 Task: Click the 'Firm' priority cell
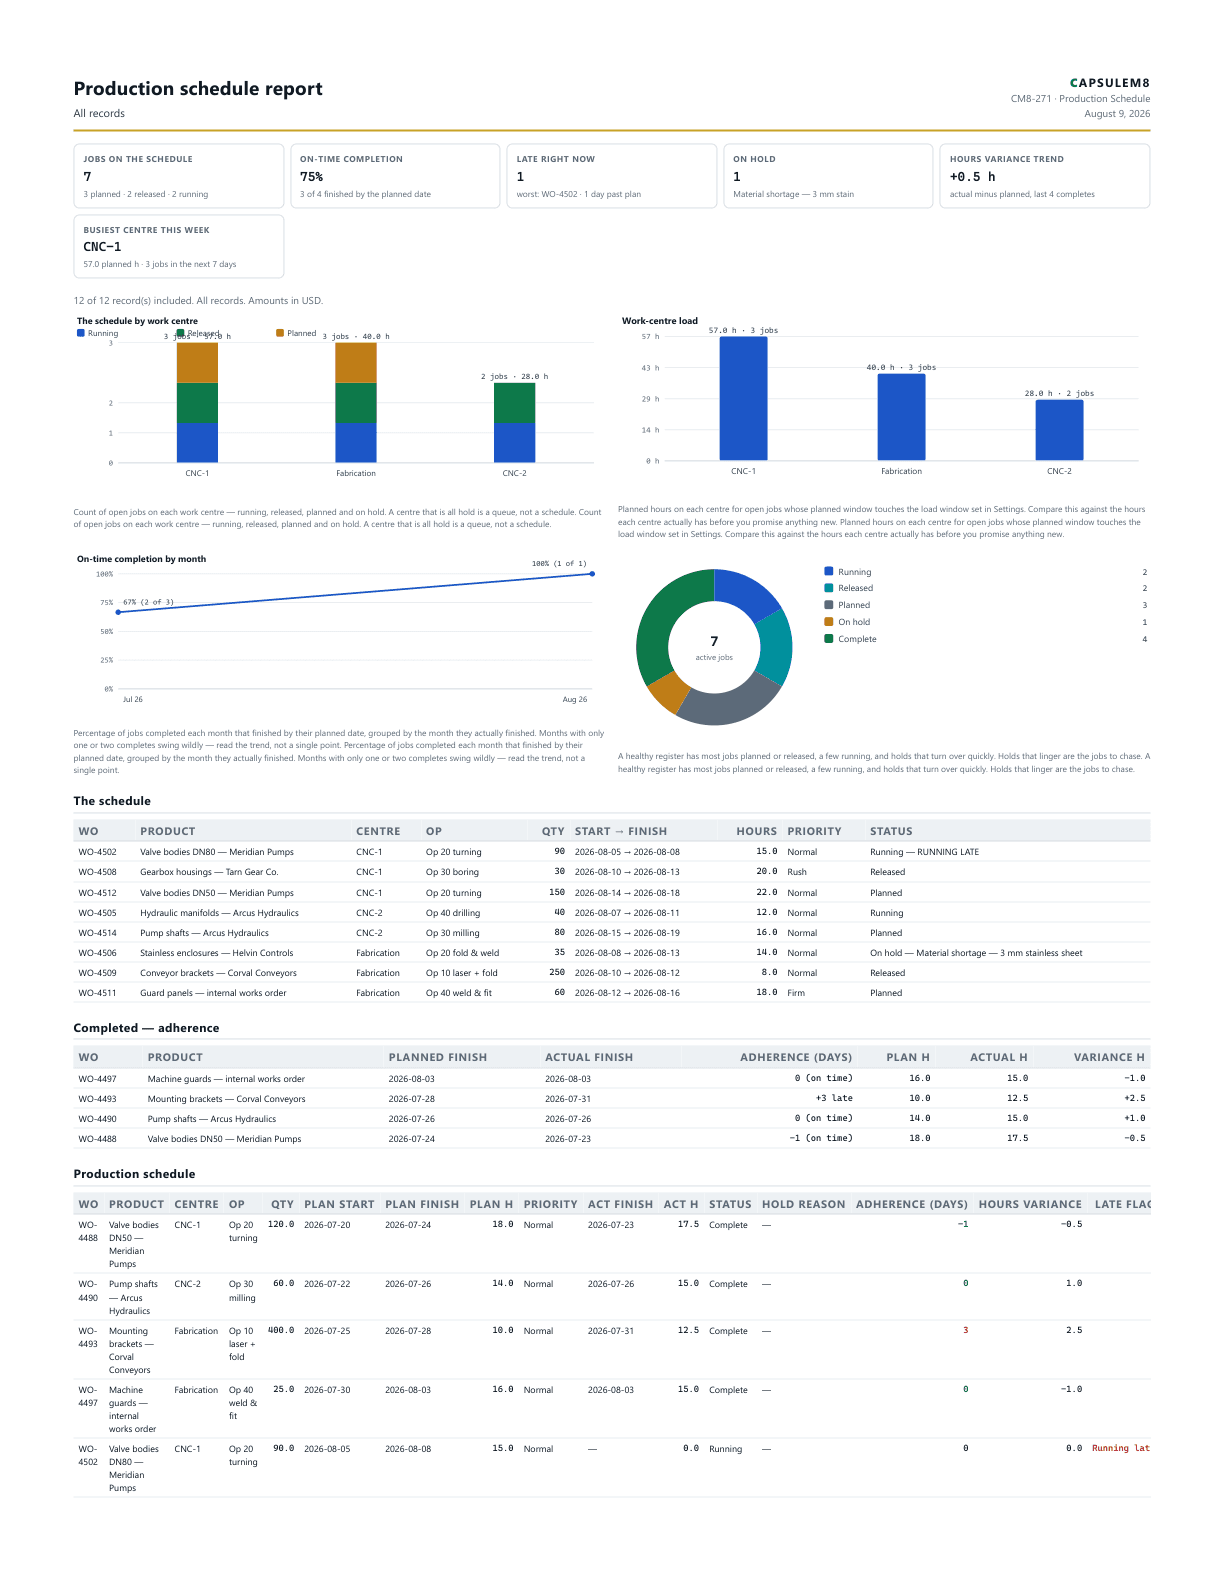pos(796,993)
